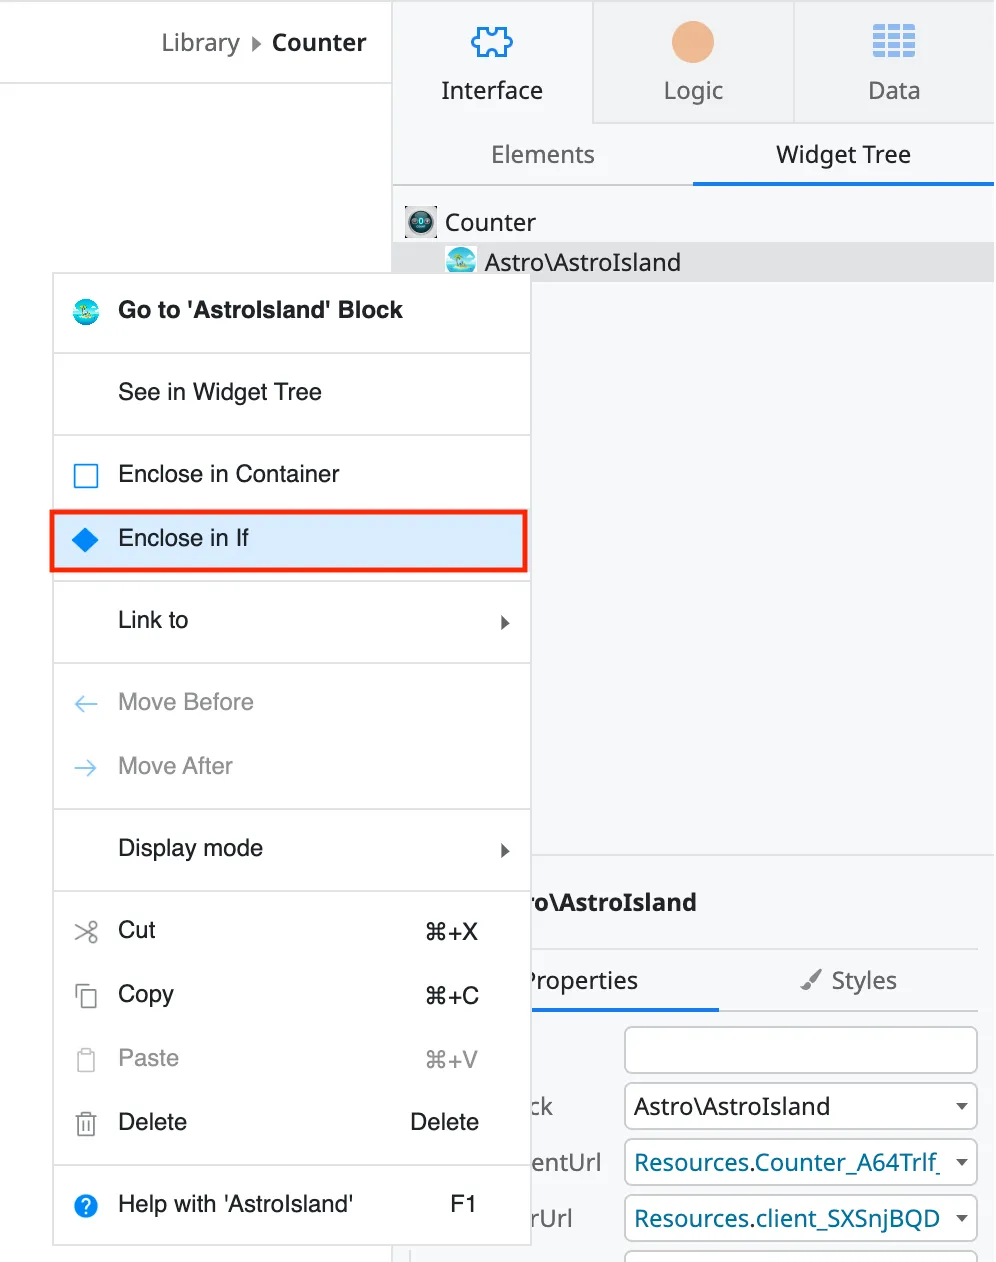Screen dimensions: 996x1262
Task: Click the Help question mark icon
Action: [x=86, y=1205]
